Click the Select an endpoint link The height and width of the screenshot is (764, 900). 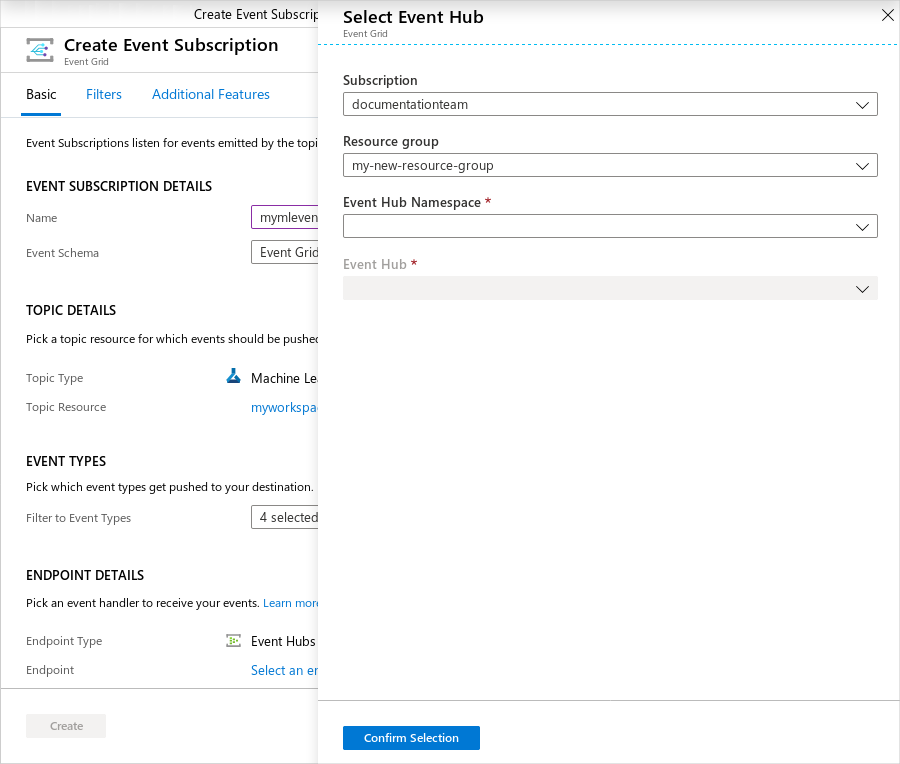(x=284, y=670)
